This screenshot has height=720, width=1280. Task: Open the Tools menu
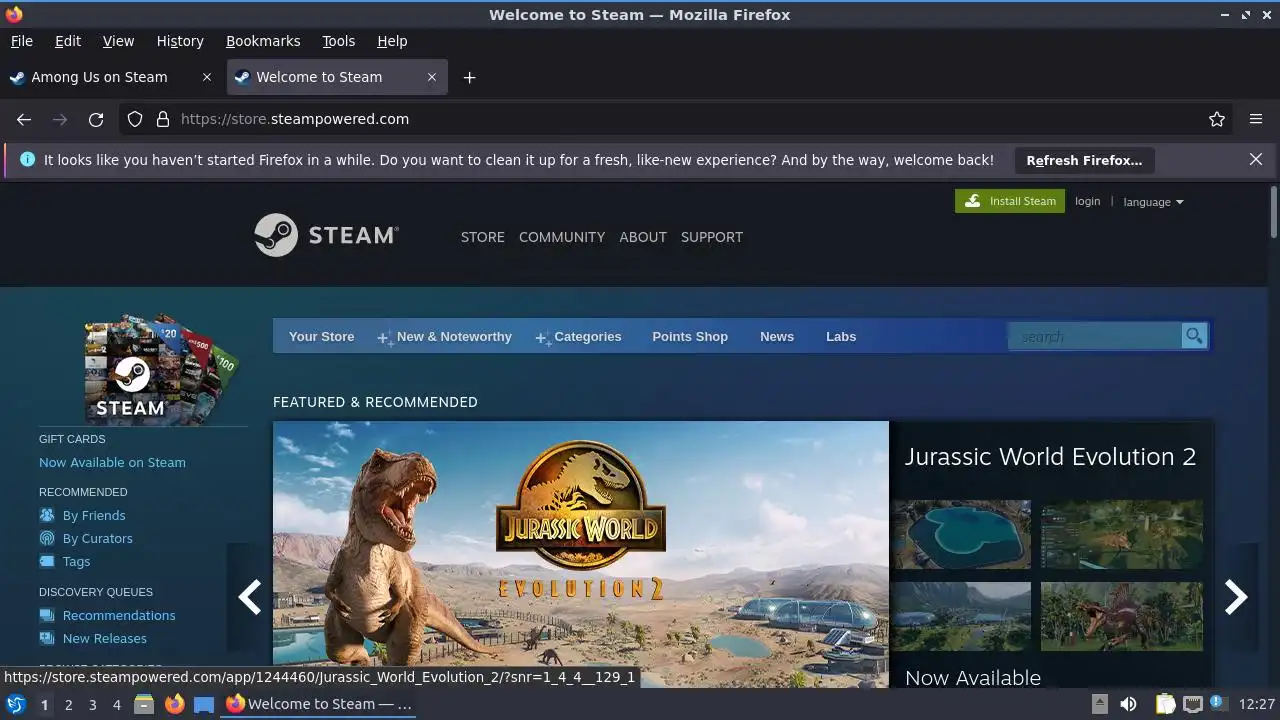(x=338, y=41)
